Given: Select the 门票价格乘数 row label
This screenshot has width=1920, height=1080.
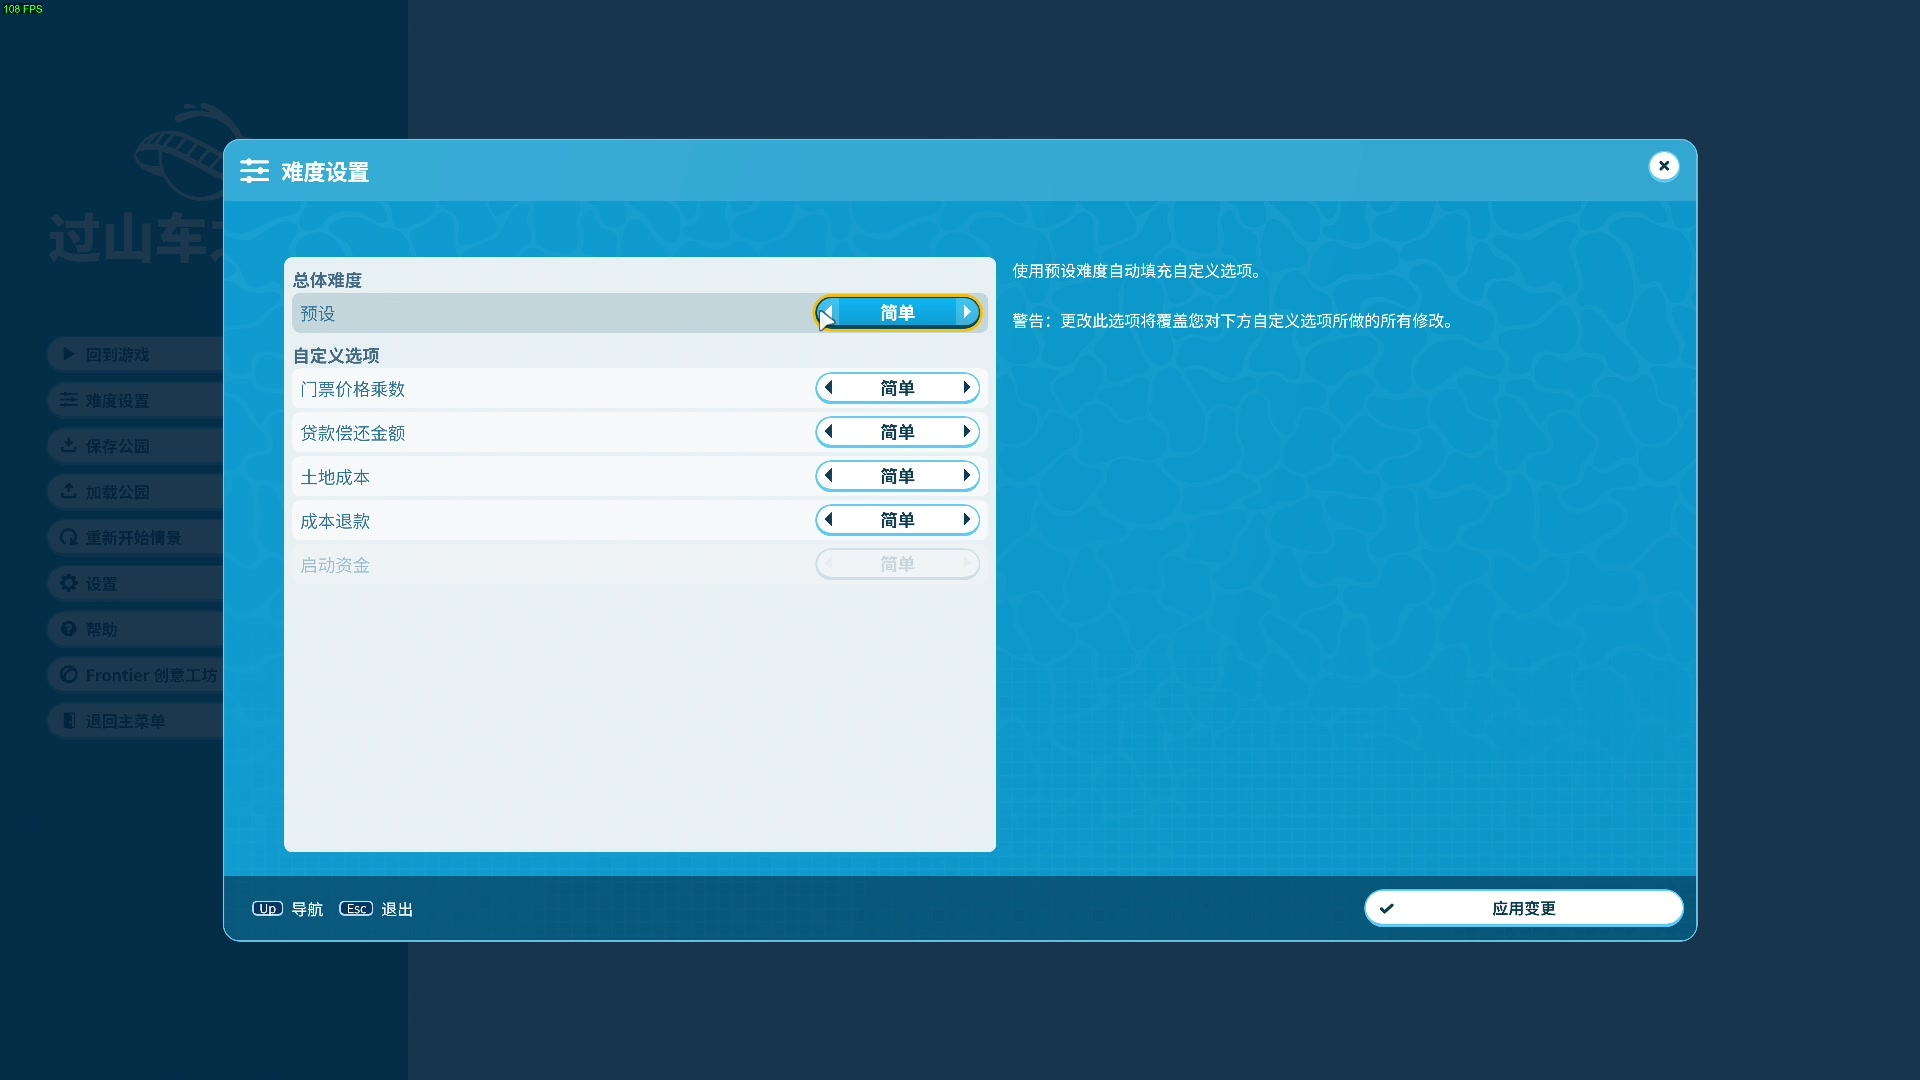Looking at the screenshot, I should pyautogui.click(x=353, y=389).
